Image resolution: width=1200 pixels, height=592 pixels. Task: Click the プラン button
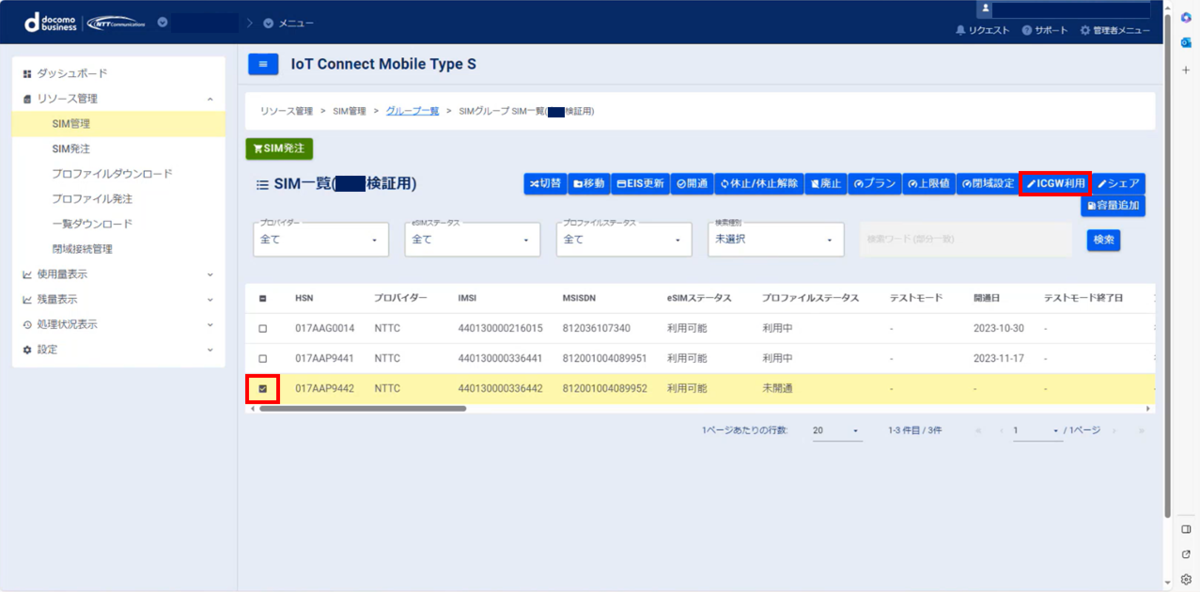875,184
